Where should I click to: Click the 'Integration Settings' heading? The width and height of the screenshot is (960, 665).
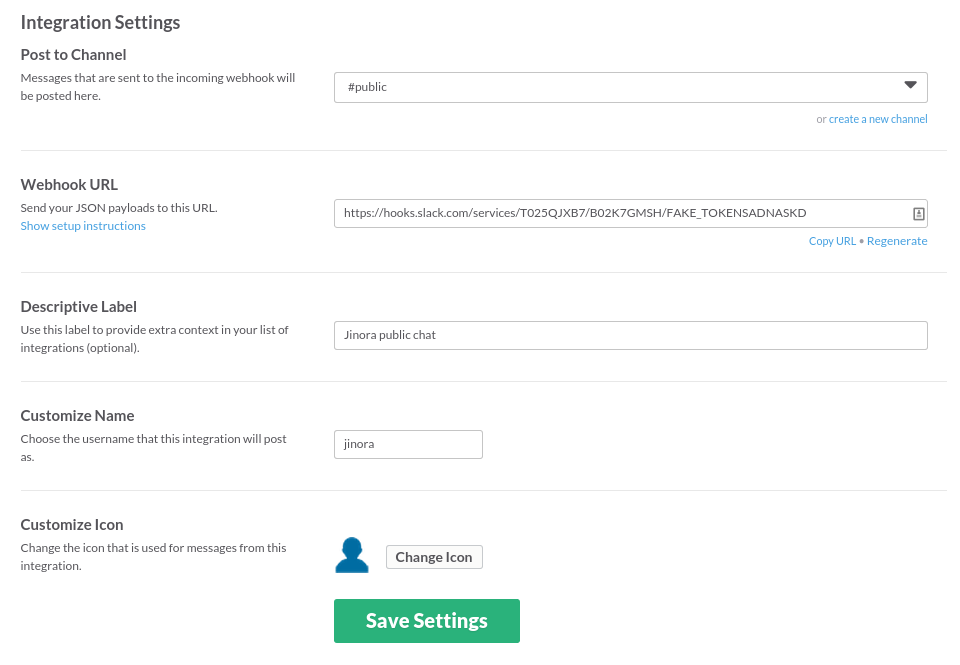pyautogui.click(x=100, y=22)
